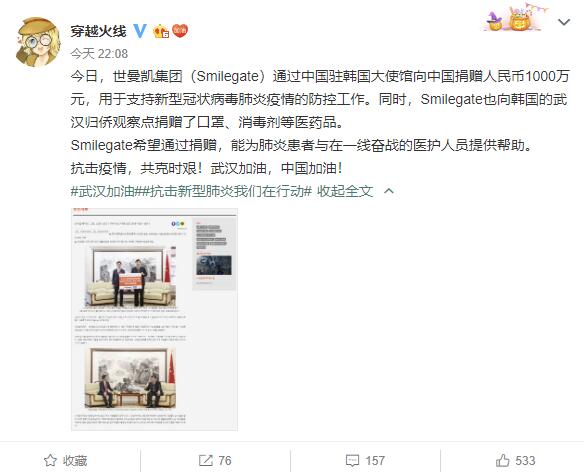
Task: Click the membership crown badge icon
Action: point(161,31)
